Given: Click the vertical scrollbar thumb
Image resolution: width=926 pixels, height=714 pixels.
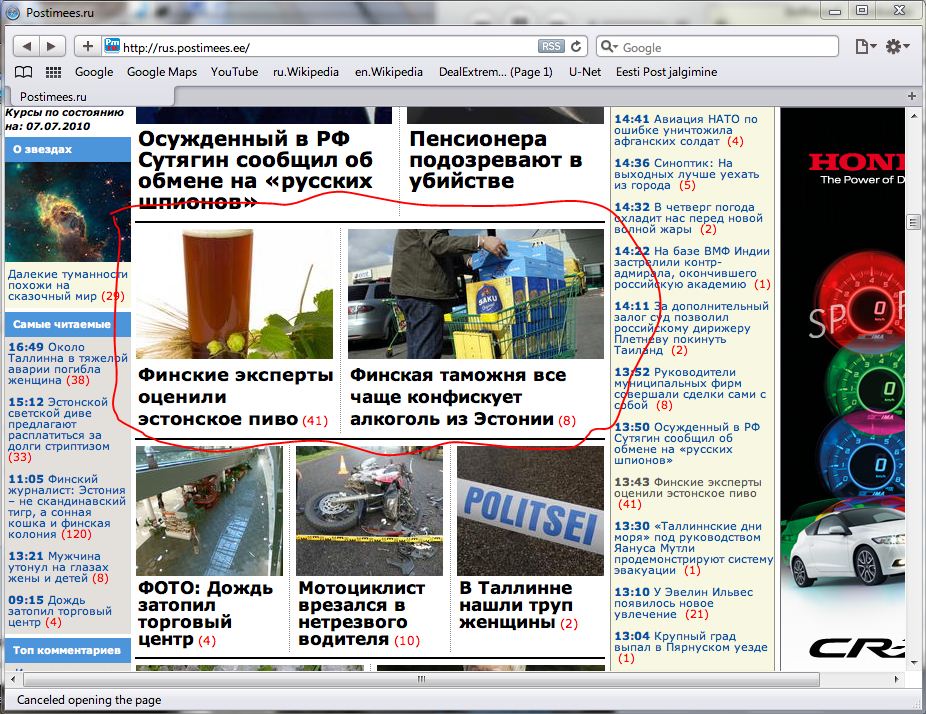Looking at the screenshot, I should point(913,222).
